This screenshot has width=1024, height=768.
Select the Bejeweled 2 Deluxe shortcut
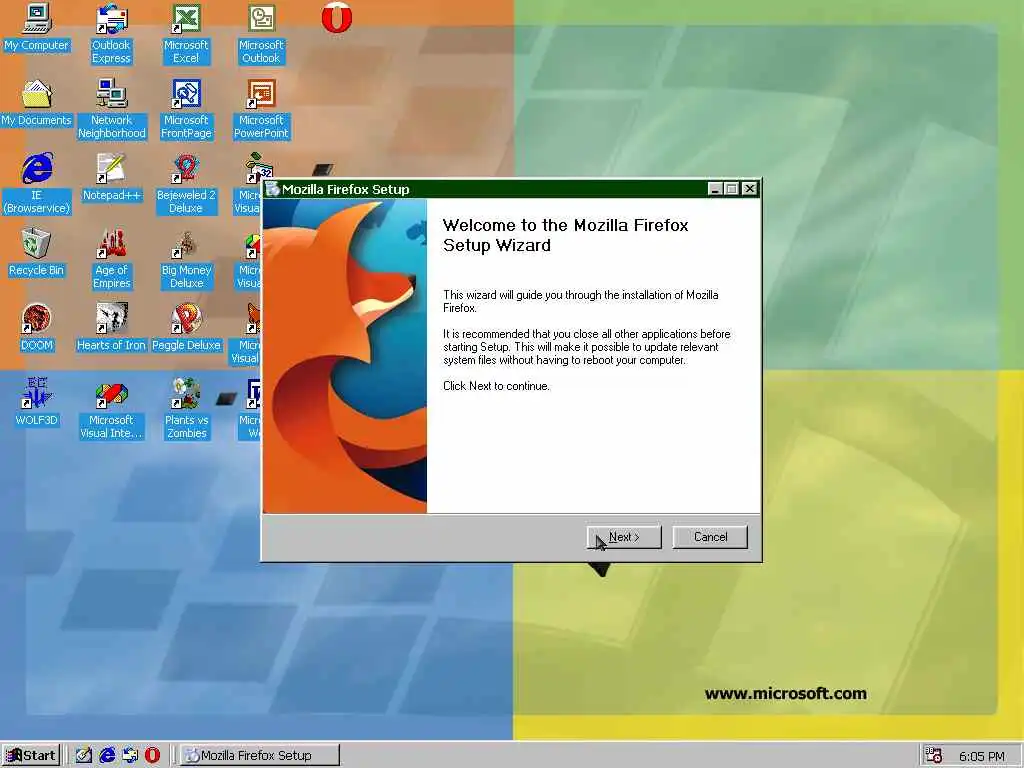(186, 184)
